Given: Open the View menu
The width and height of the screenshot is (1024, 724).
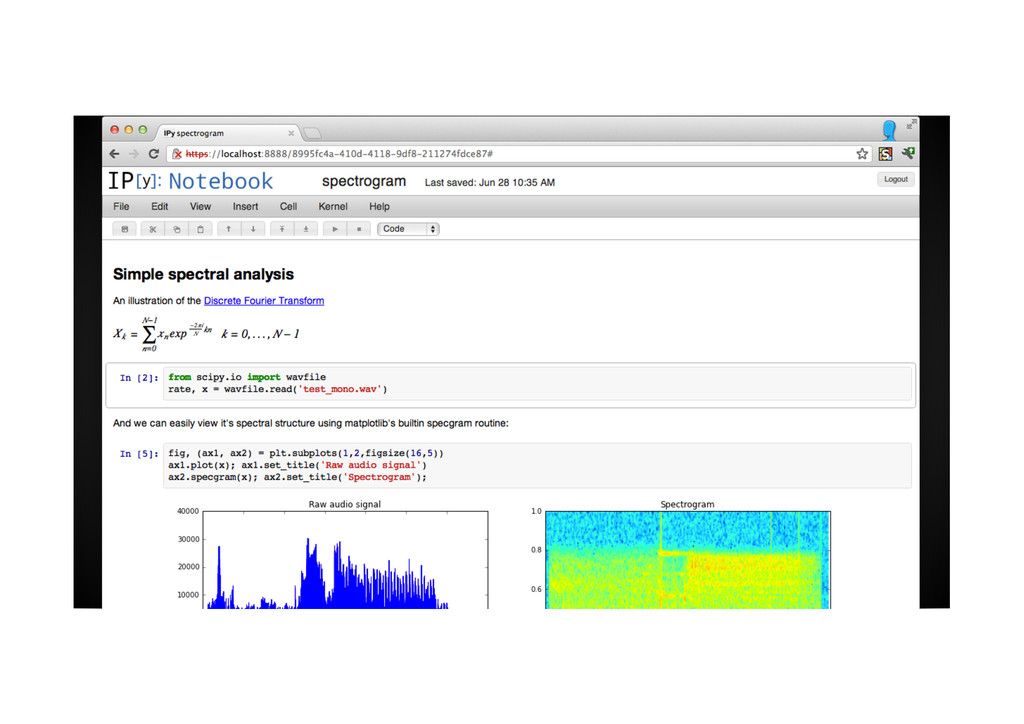Looking at the screenshot, I should click(x=200, y=206).
